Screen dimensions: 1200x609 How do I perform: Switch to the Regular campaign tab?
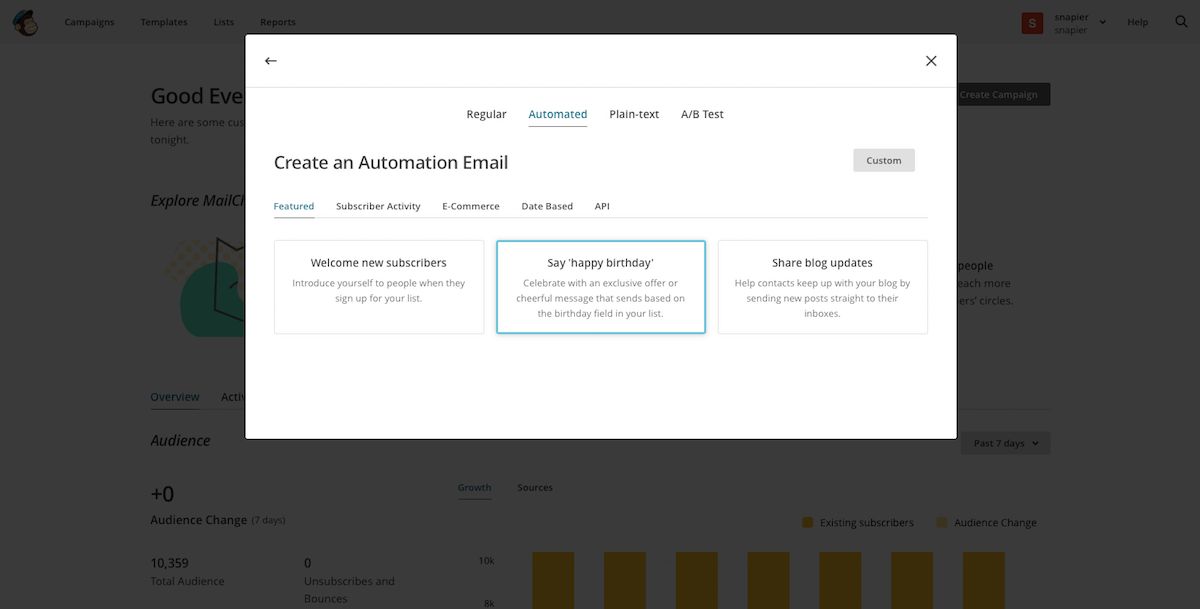(486, 114)
